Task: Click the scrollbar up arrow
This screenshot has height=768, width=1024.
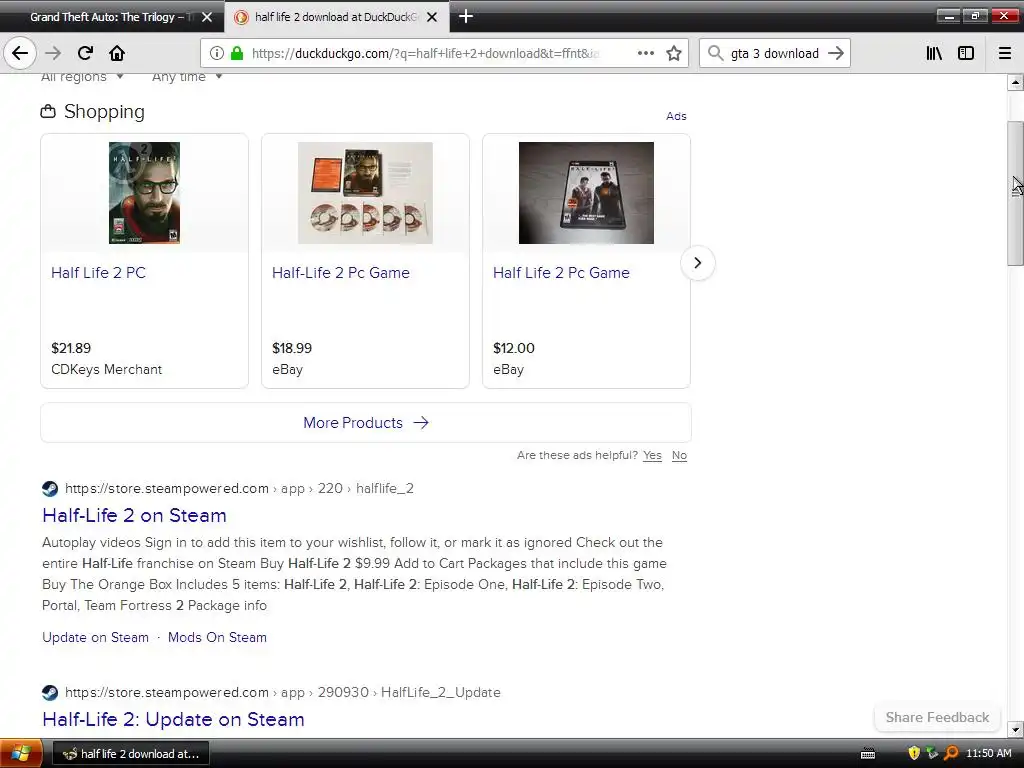Action: [x=1015, y=82]
